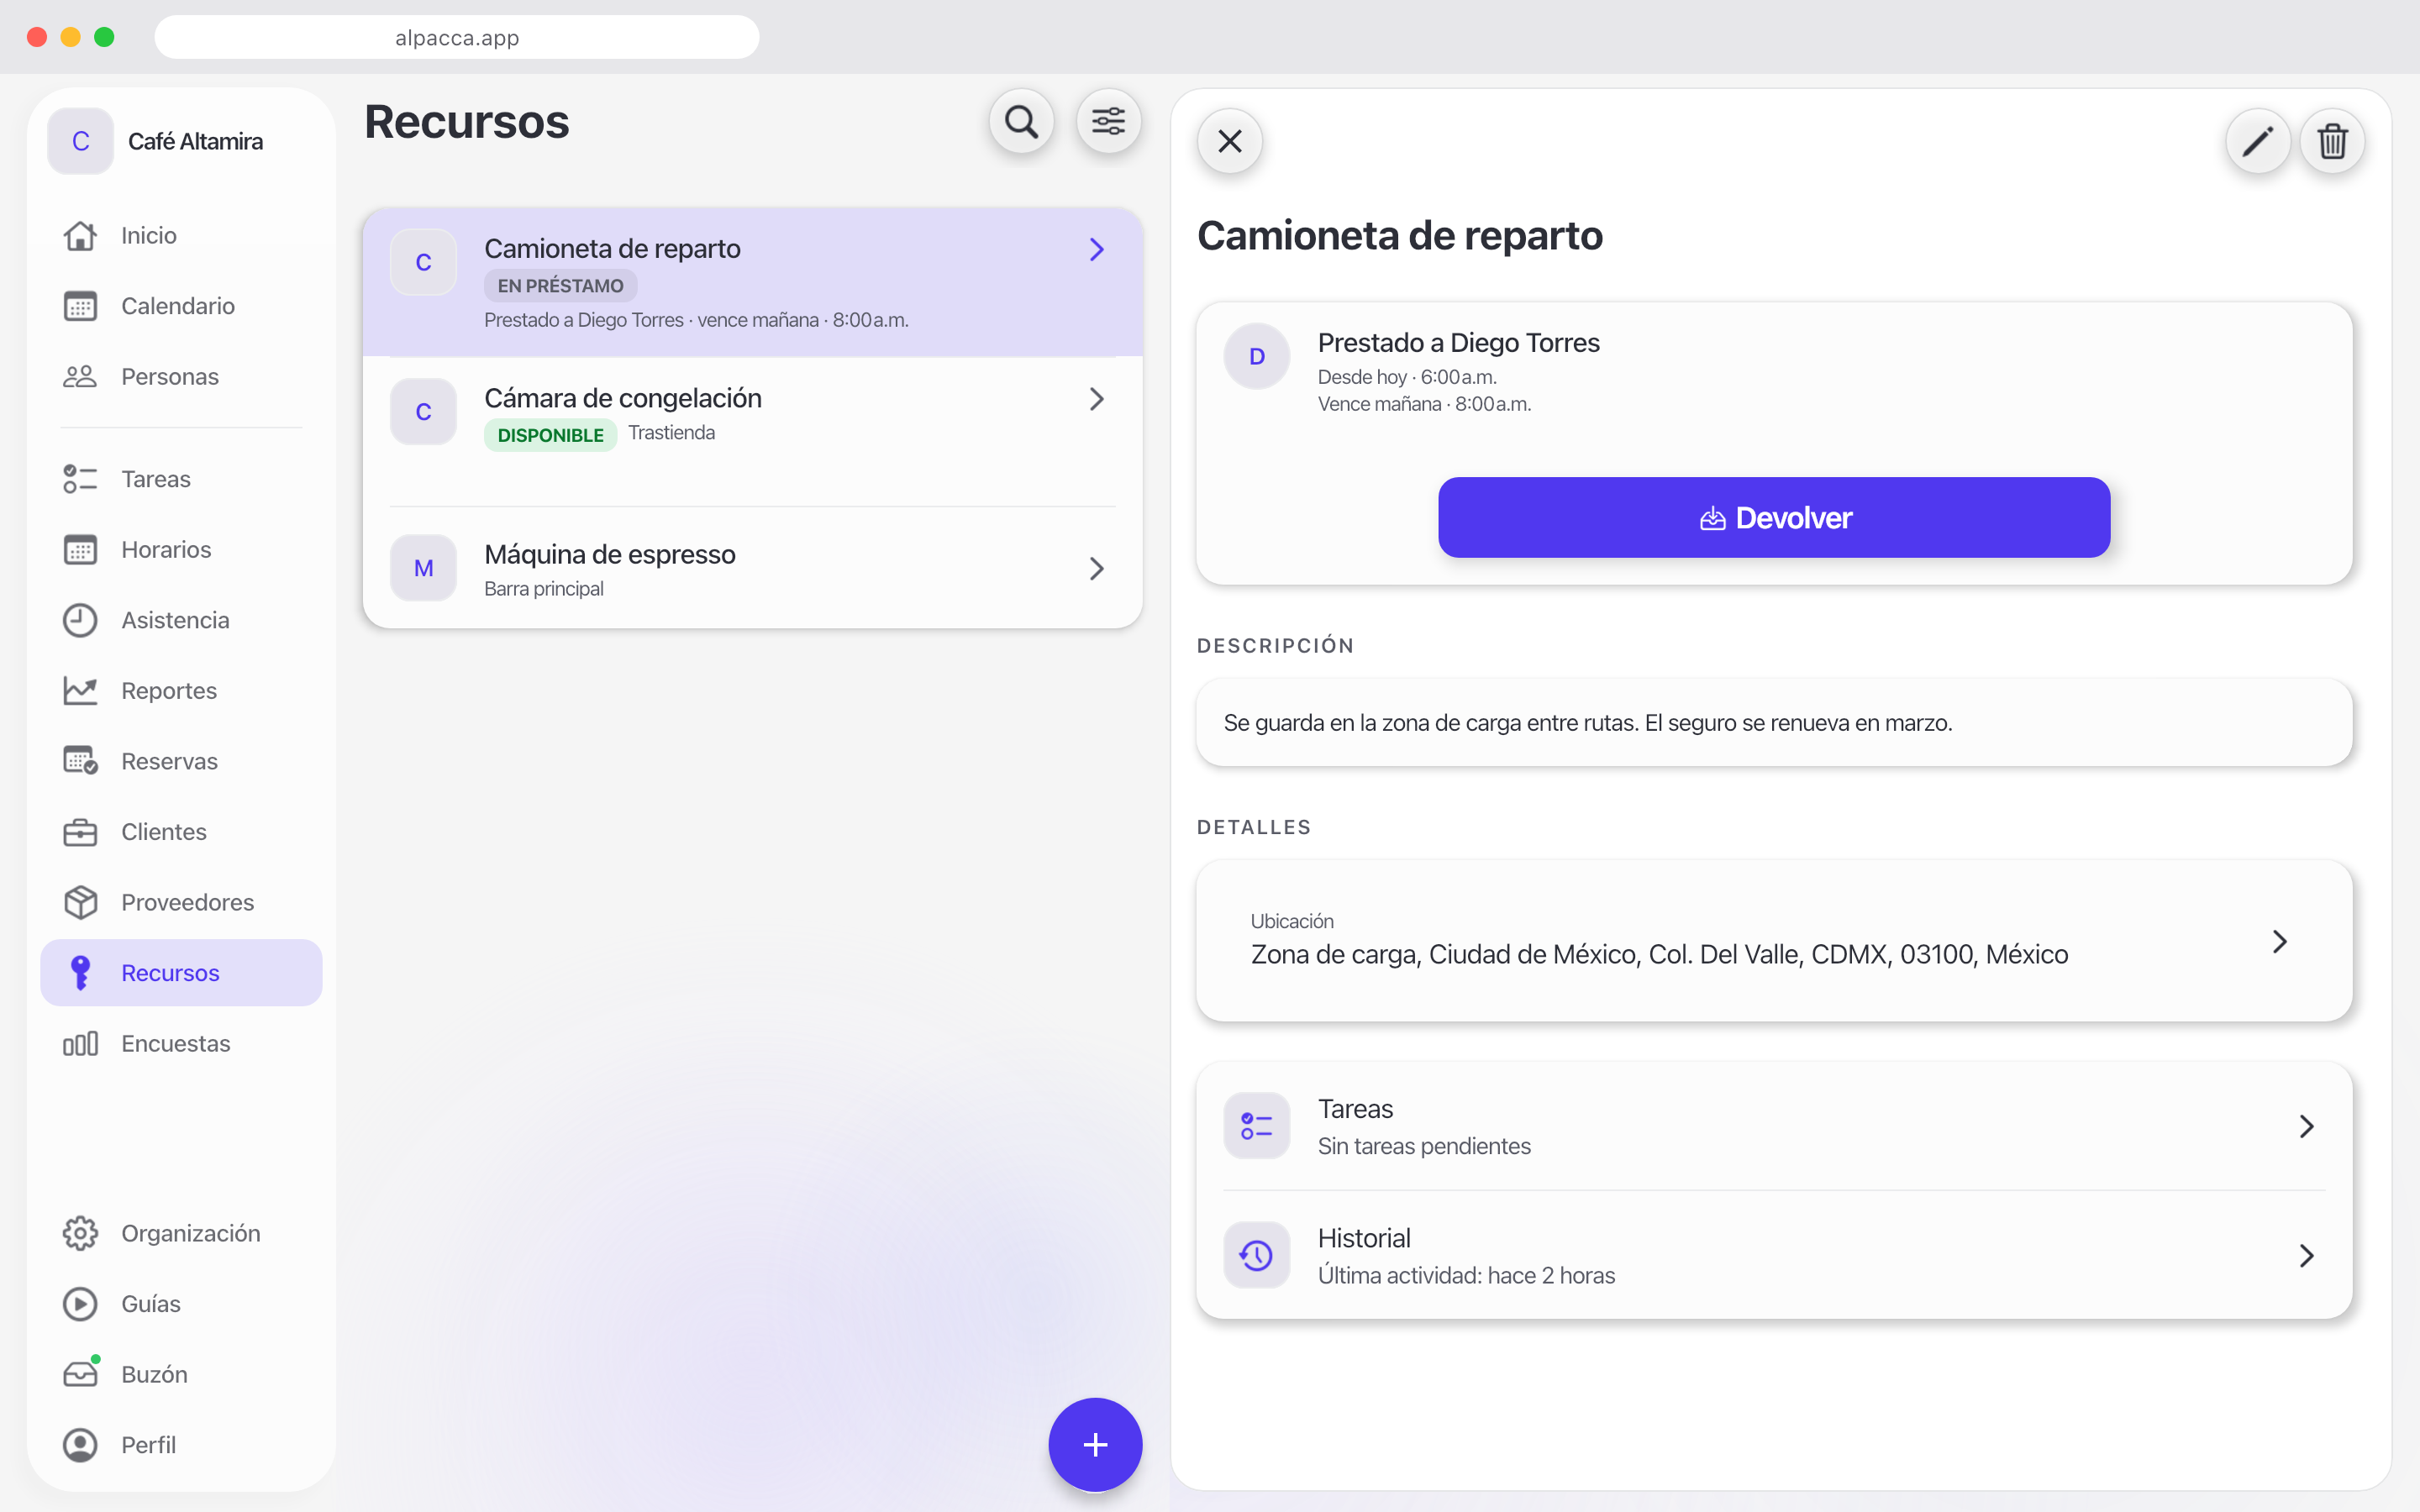The height and width of the screenshot is (1512, 2420).
Task: Click the pencil edit icon
Action: (x=2258, y=141)
